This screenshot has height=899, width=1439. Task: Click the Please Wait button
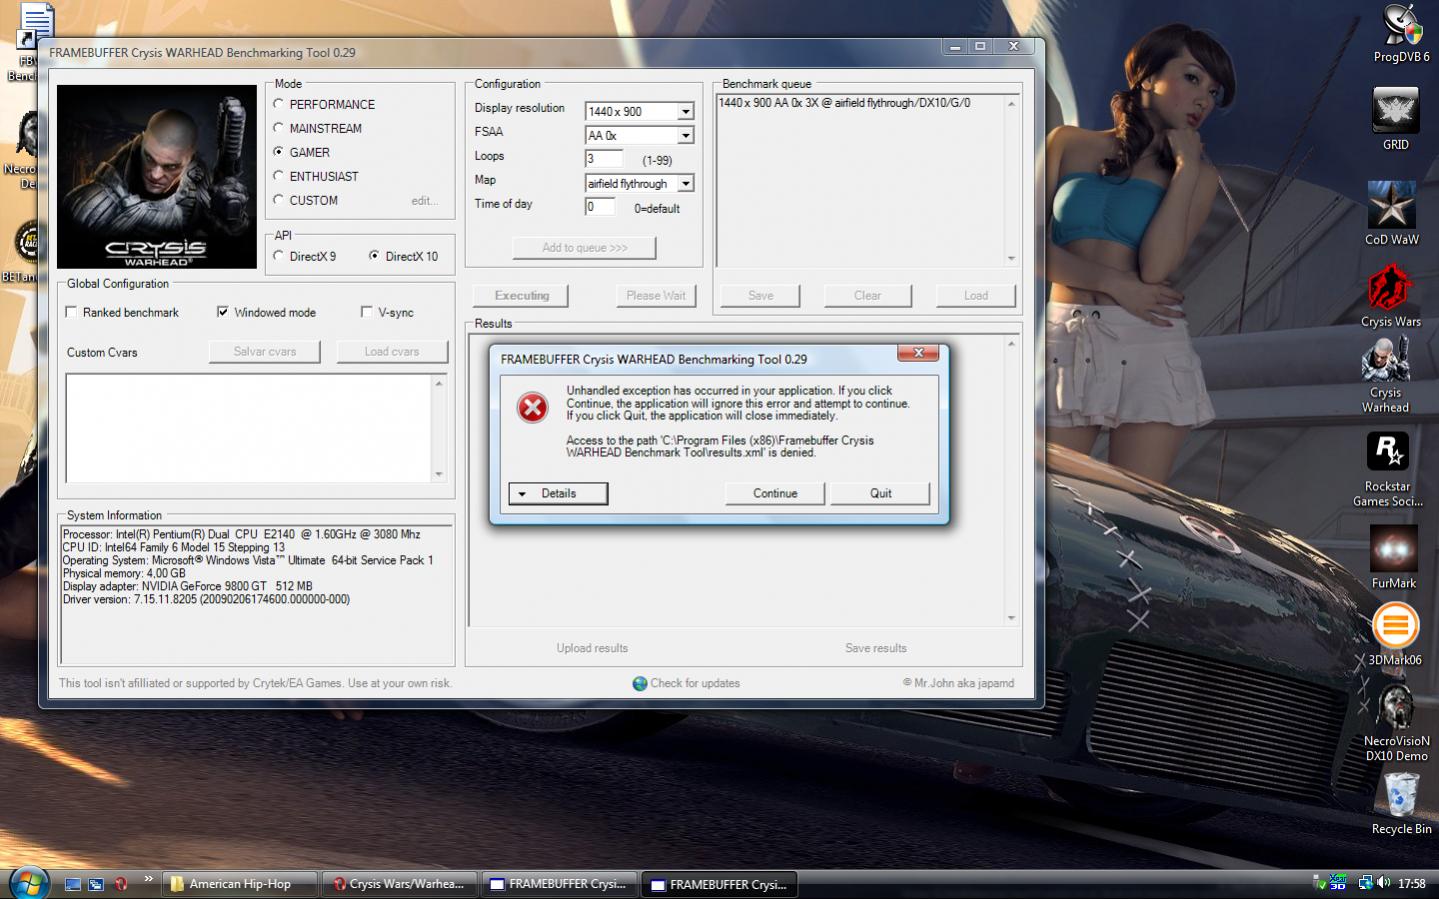pyautogui.click(x=656, y=295)
